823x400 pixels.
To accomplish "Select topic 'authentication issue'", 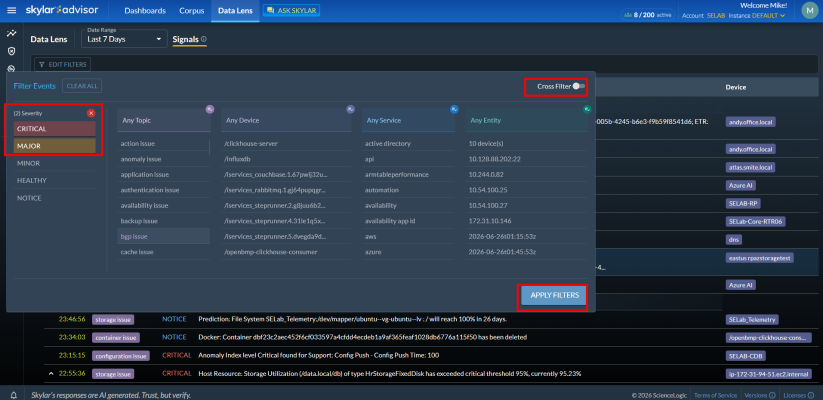I will coord(164,190).
